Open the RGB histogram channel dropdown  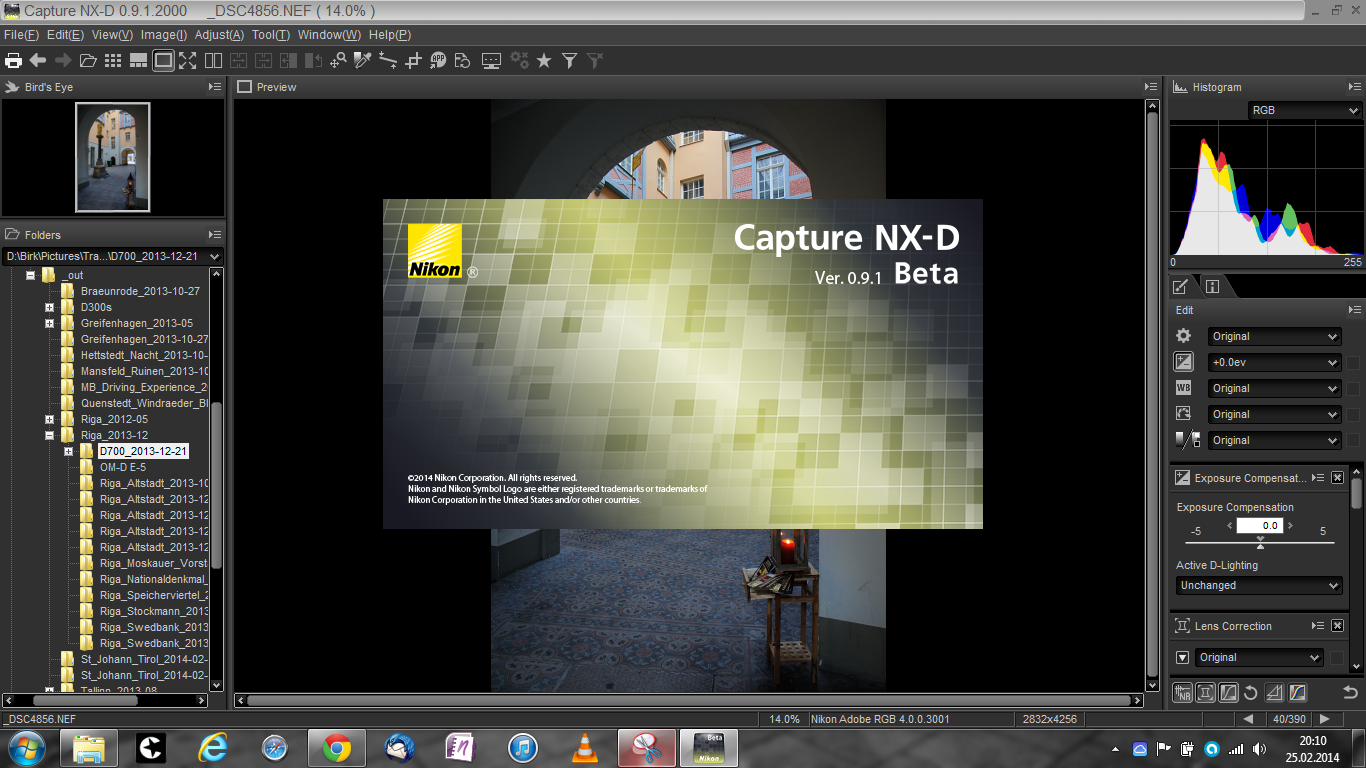[x=1305, y=111]
